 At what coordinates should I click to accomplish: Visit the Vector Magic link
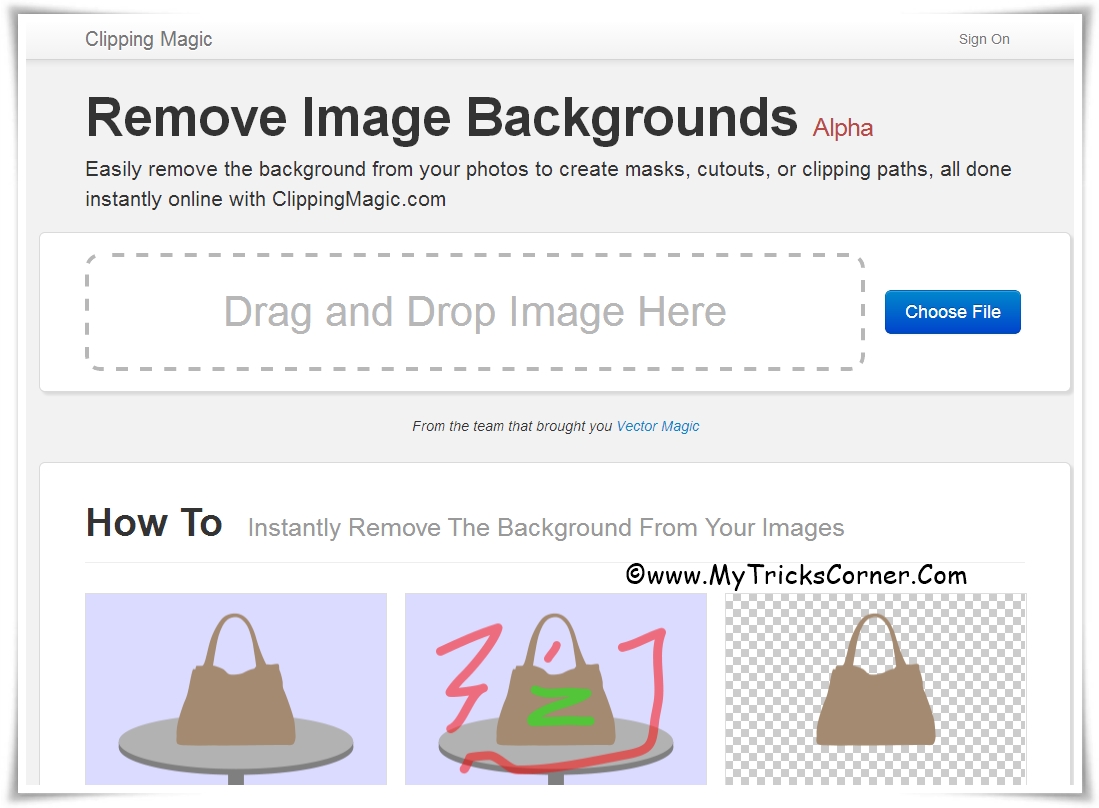657,425
